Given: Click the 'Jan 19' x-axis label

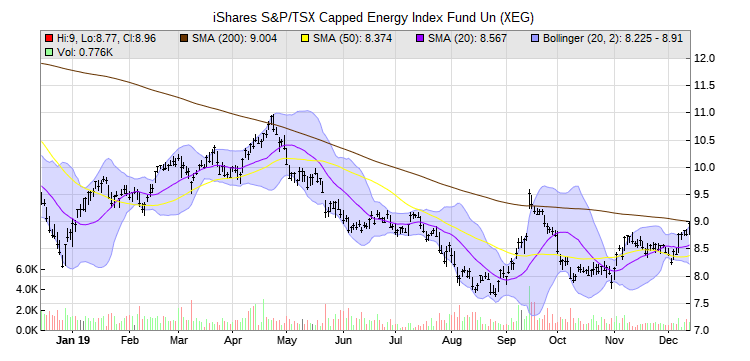Looking at the screenshot, I should pos(72,341).
